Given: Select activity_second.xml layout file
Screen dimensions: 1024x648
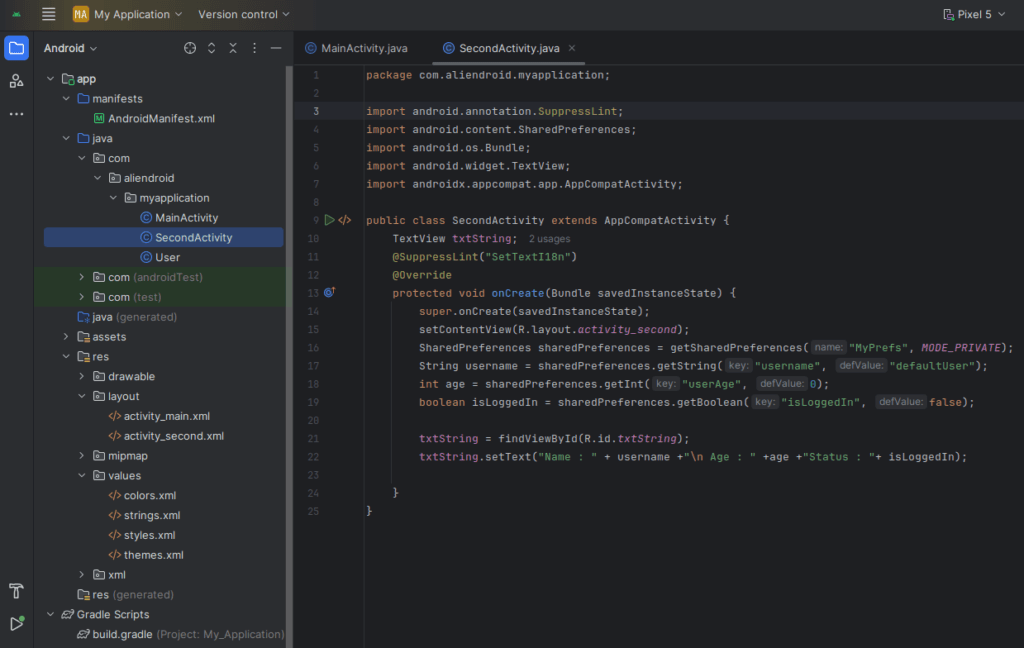Looking at the screenshot, I should (166, 436).
